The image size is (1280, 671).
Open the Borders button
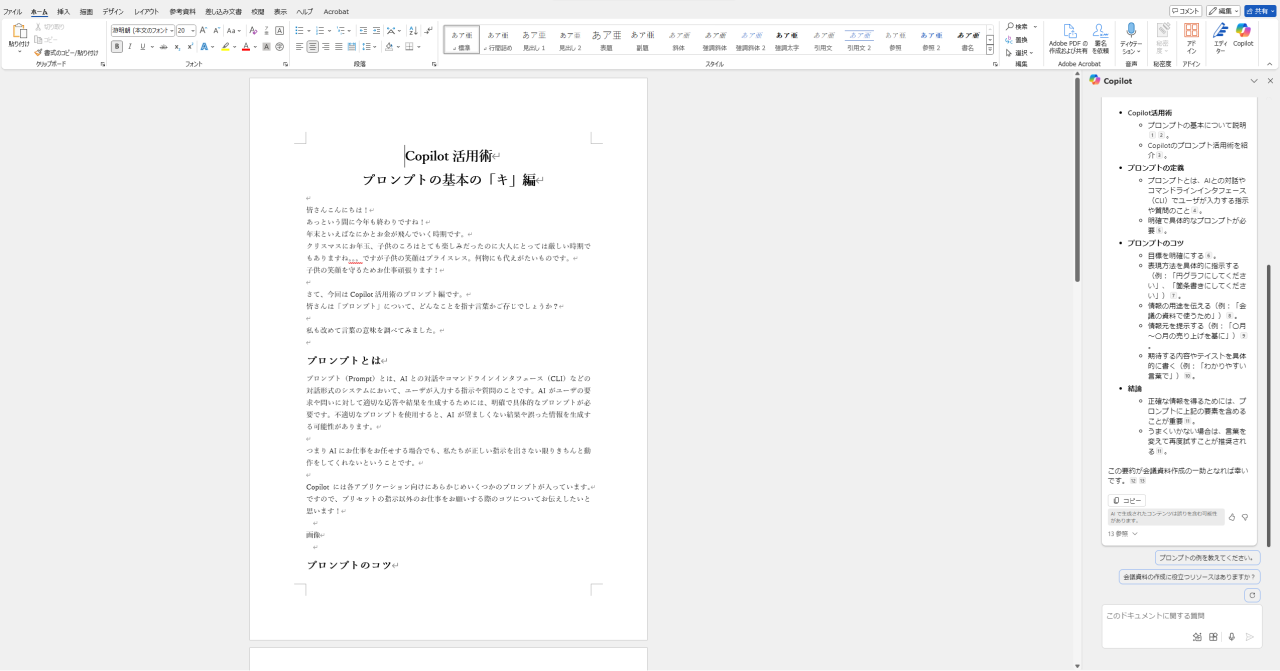click(x=411, y=47)
